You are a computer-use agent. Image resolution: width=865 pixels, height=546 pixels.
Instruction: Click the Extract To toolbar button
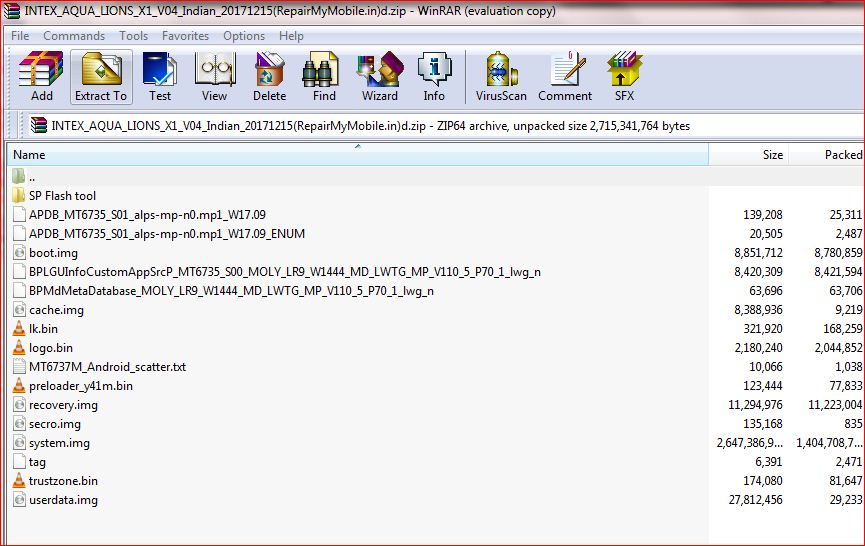[x=101, y=76]
